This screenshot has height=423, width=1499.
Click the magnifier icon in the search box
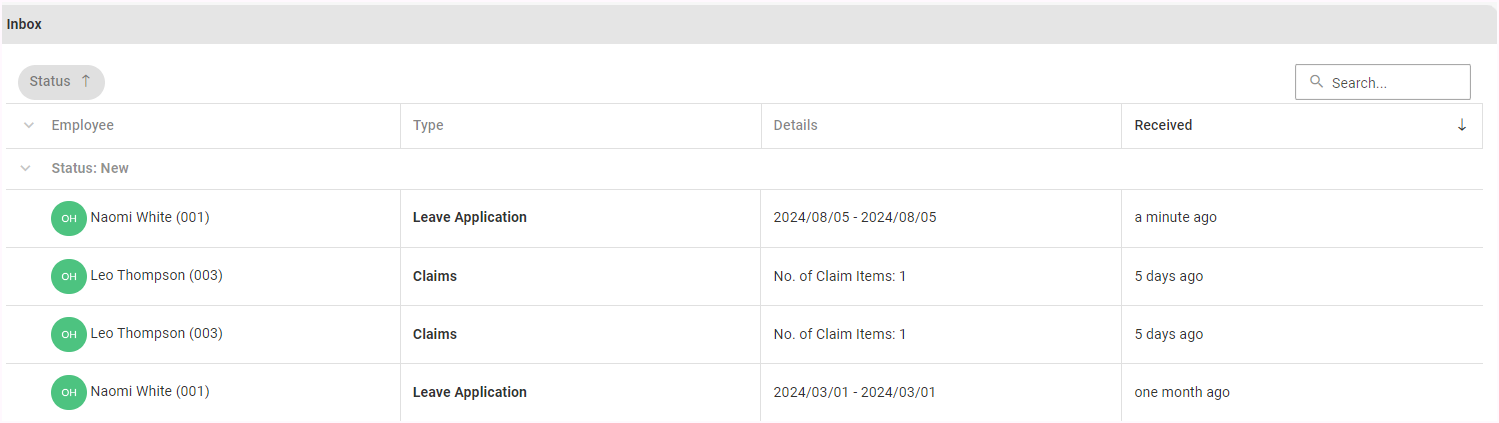click(x=1316, y=82)
